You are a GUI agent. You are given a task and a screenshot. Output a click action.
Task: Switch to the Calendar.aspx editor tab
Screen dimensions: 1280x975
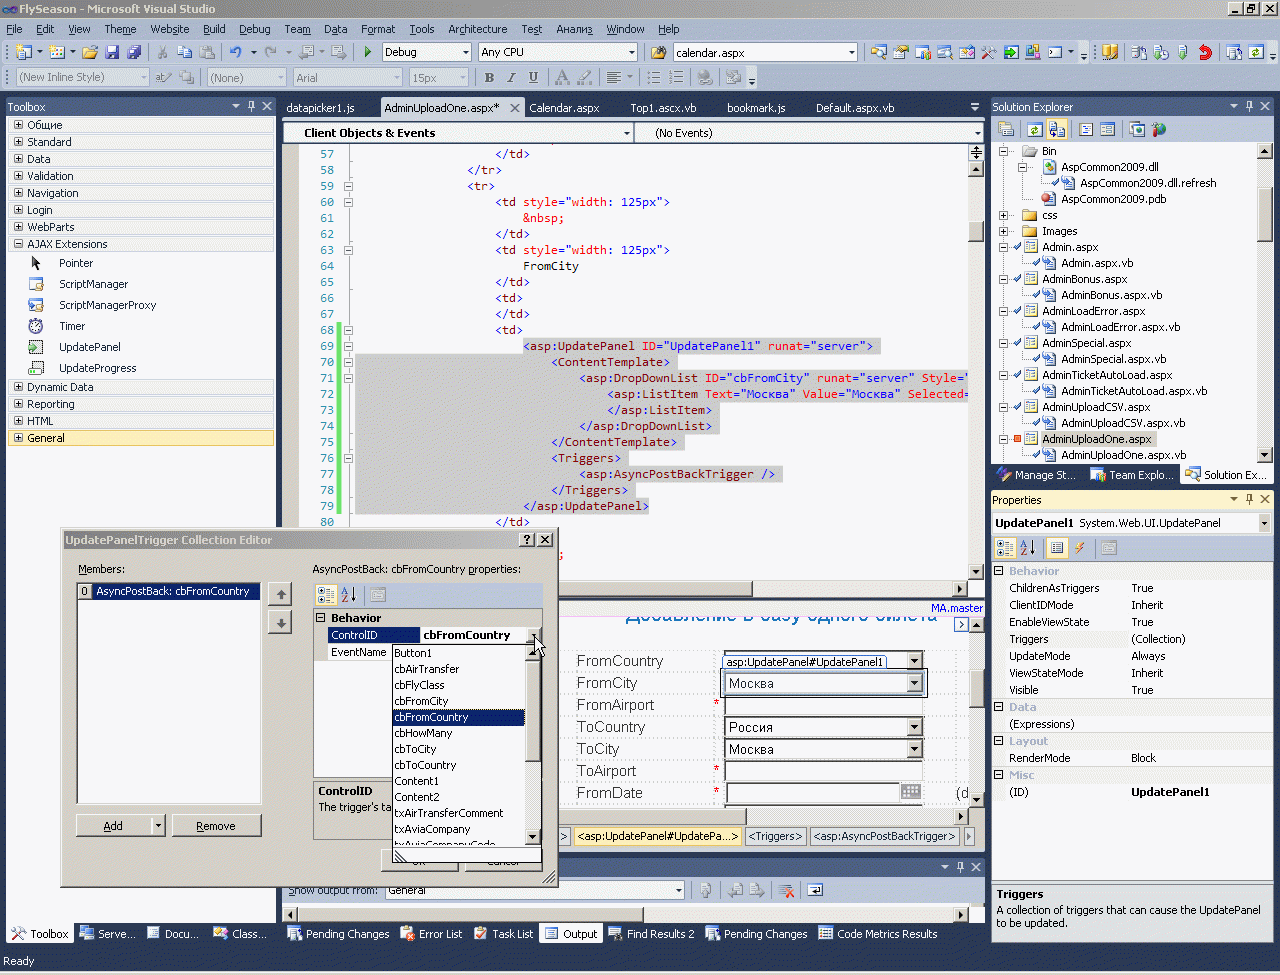click(x=564, y=108)
